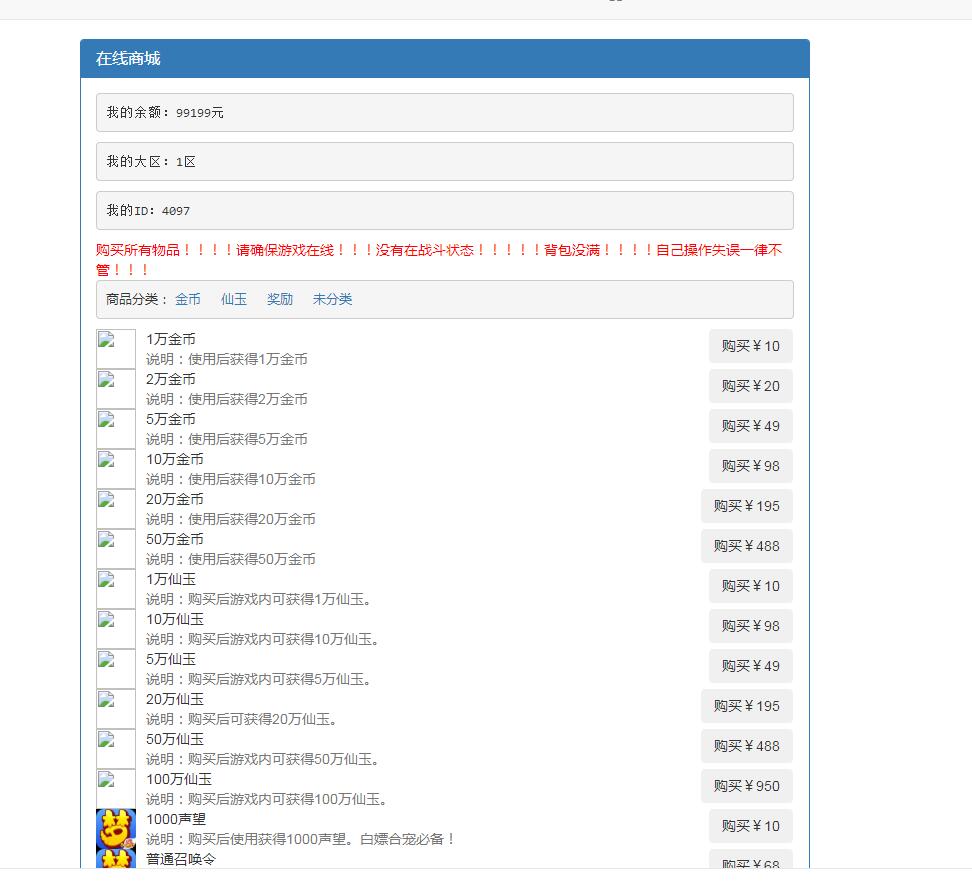
Task: Click the item image beside 100万仙玉
Action: coord(116,789)
